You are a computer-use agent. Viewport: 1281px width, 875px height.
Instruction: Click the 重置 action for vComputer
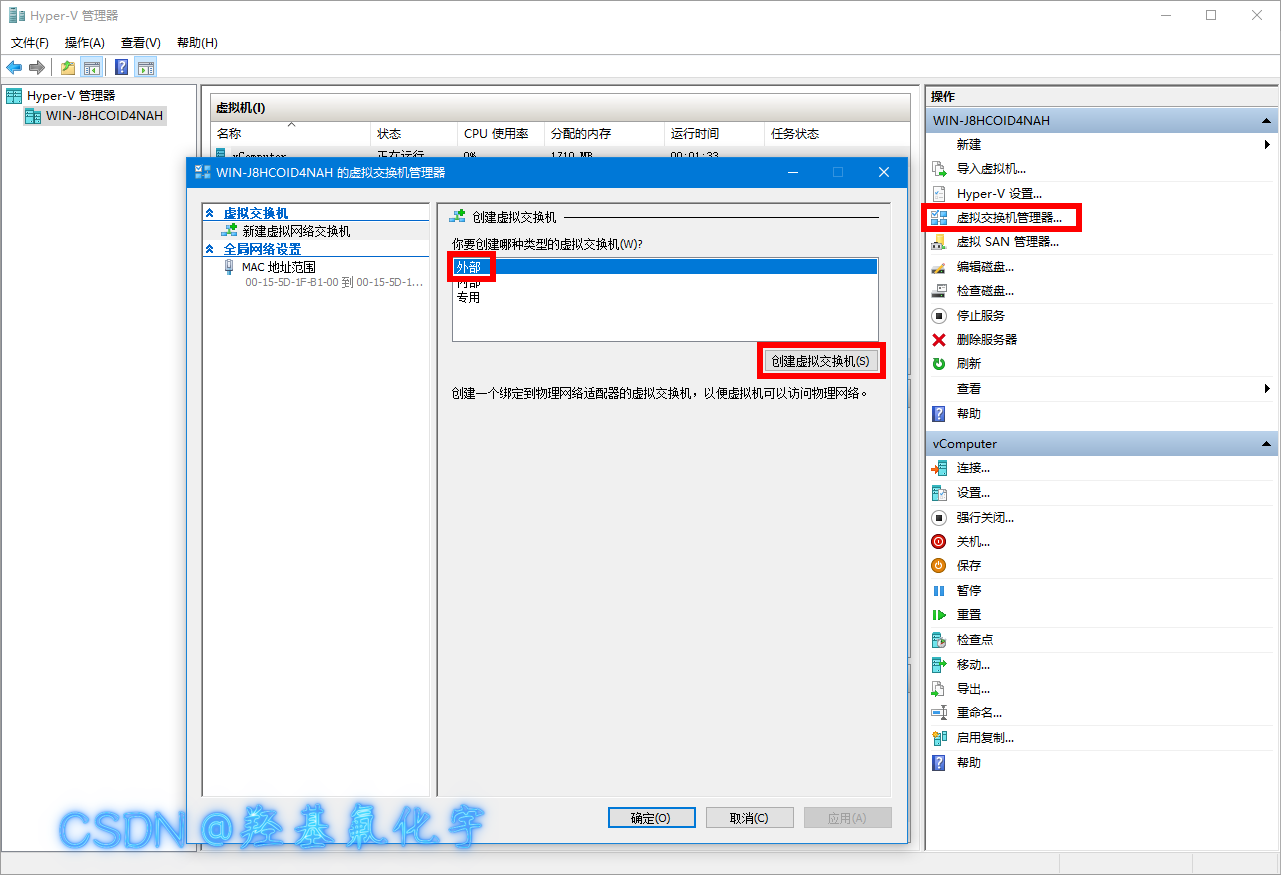(968, 615)
